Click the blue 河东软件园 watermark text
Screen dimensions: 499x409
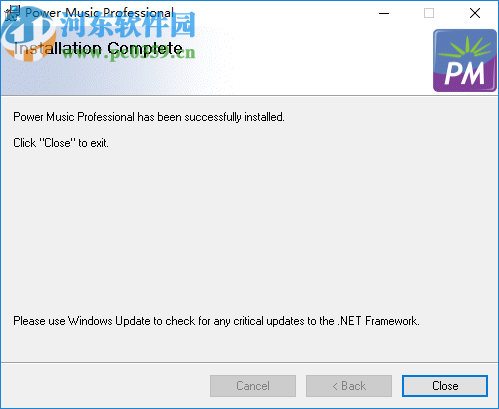(128, 25)
